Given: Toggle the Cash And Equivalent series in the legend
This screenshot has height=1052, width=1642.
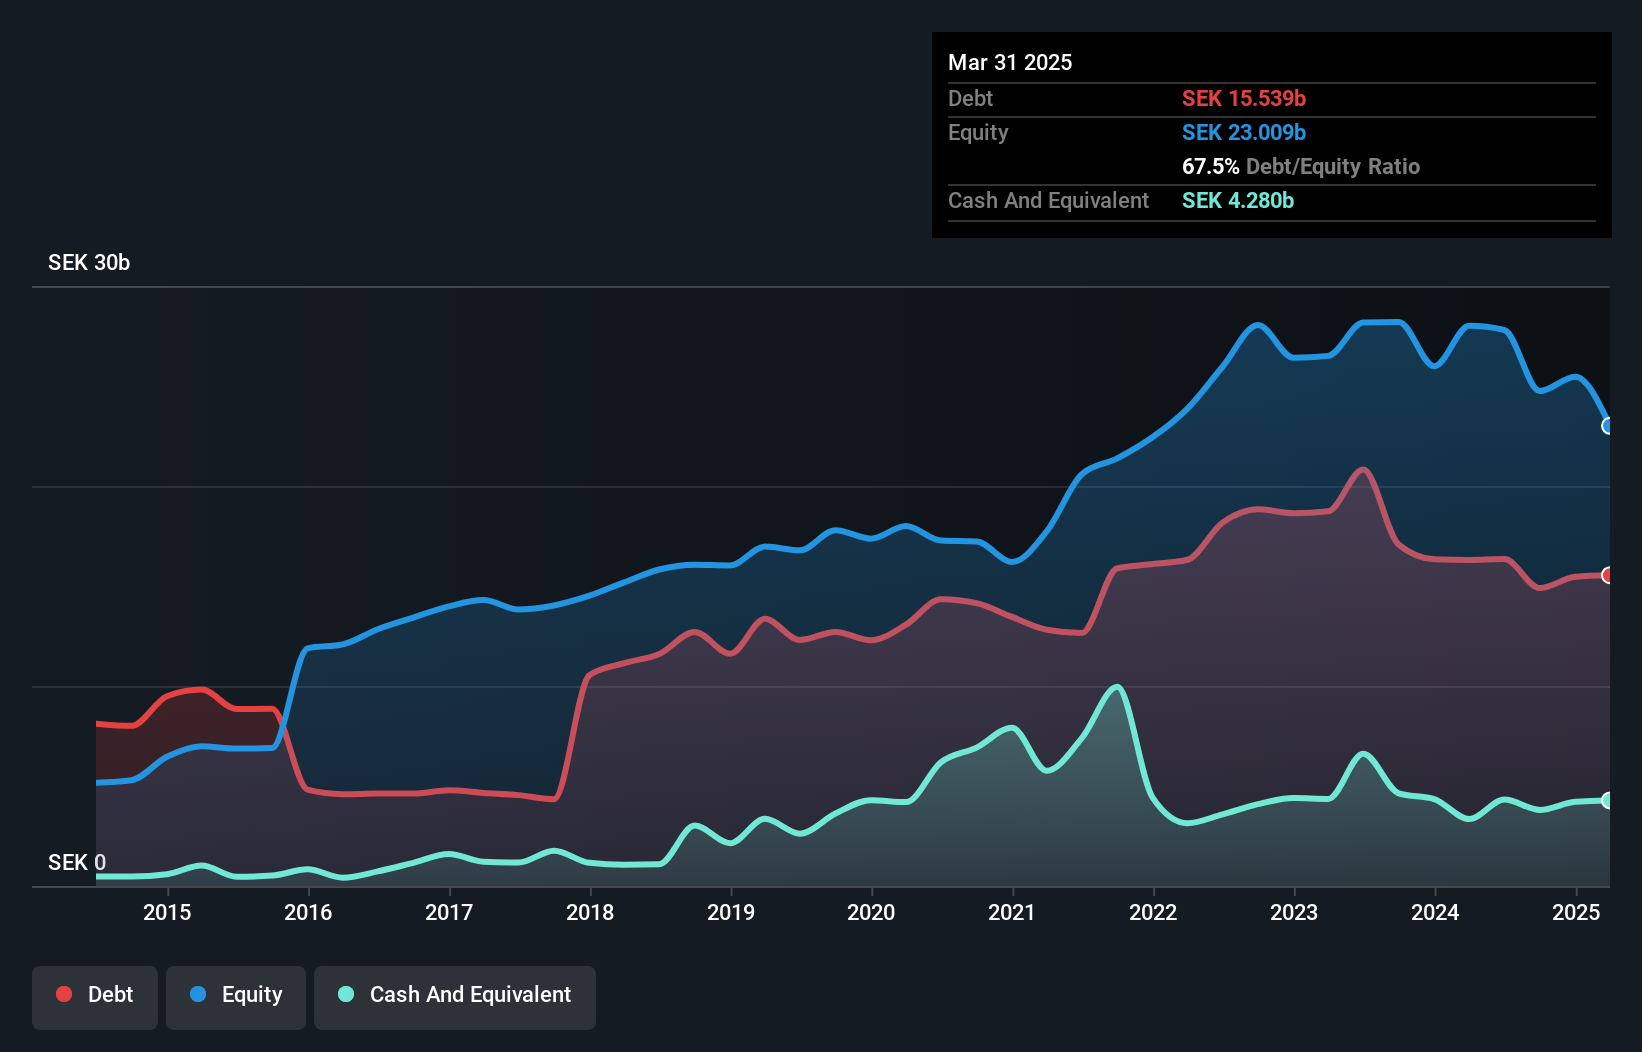Looking at the screenshot, I should coord(455,997).
